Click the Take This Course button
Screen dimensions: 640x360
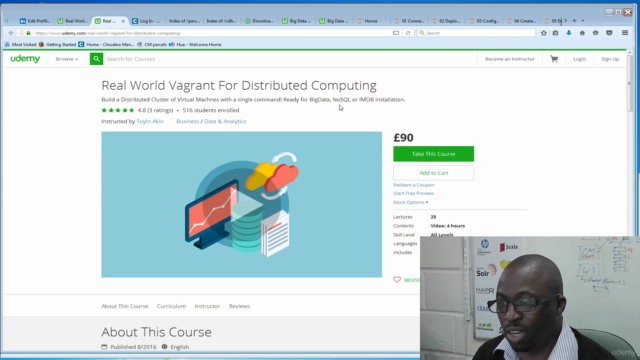pos(433,154)
